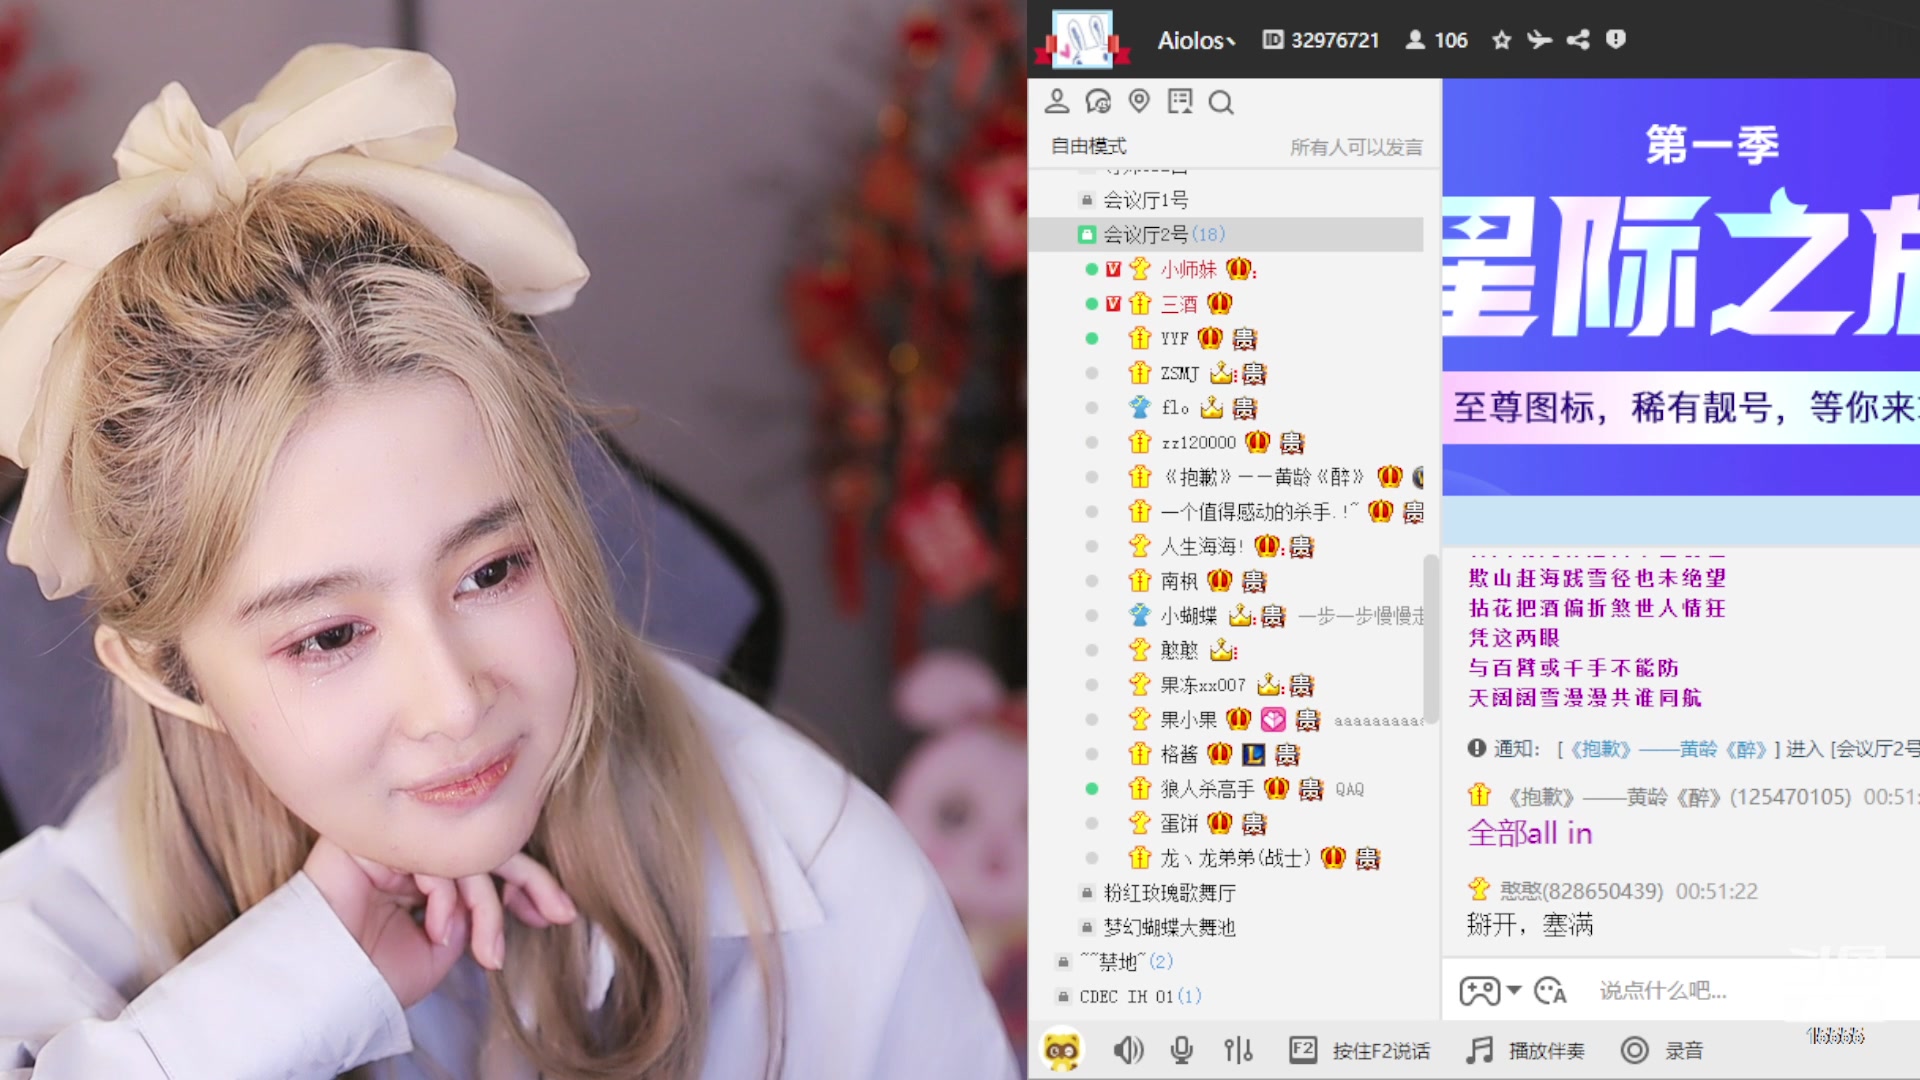The image size is (1920, 1080).
Task: Toggle the microphone on or off
Action: [1182, 1050]
